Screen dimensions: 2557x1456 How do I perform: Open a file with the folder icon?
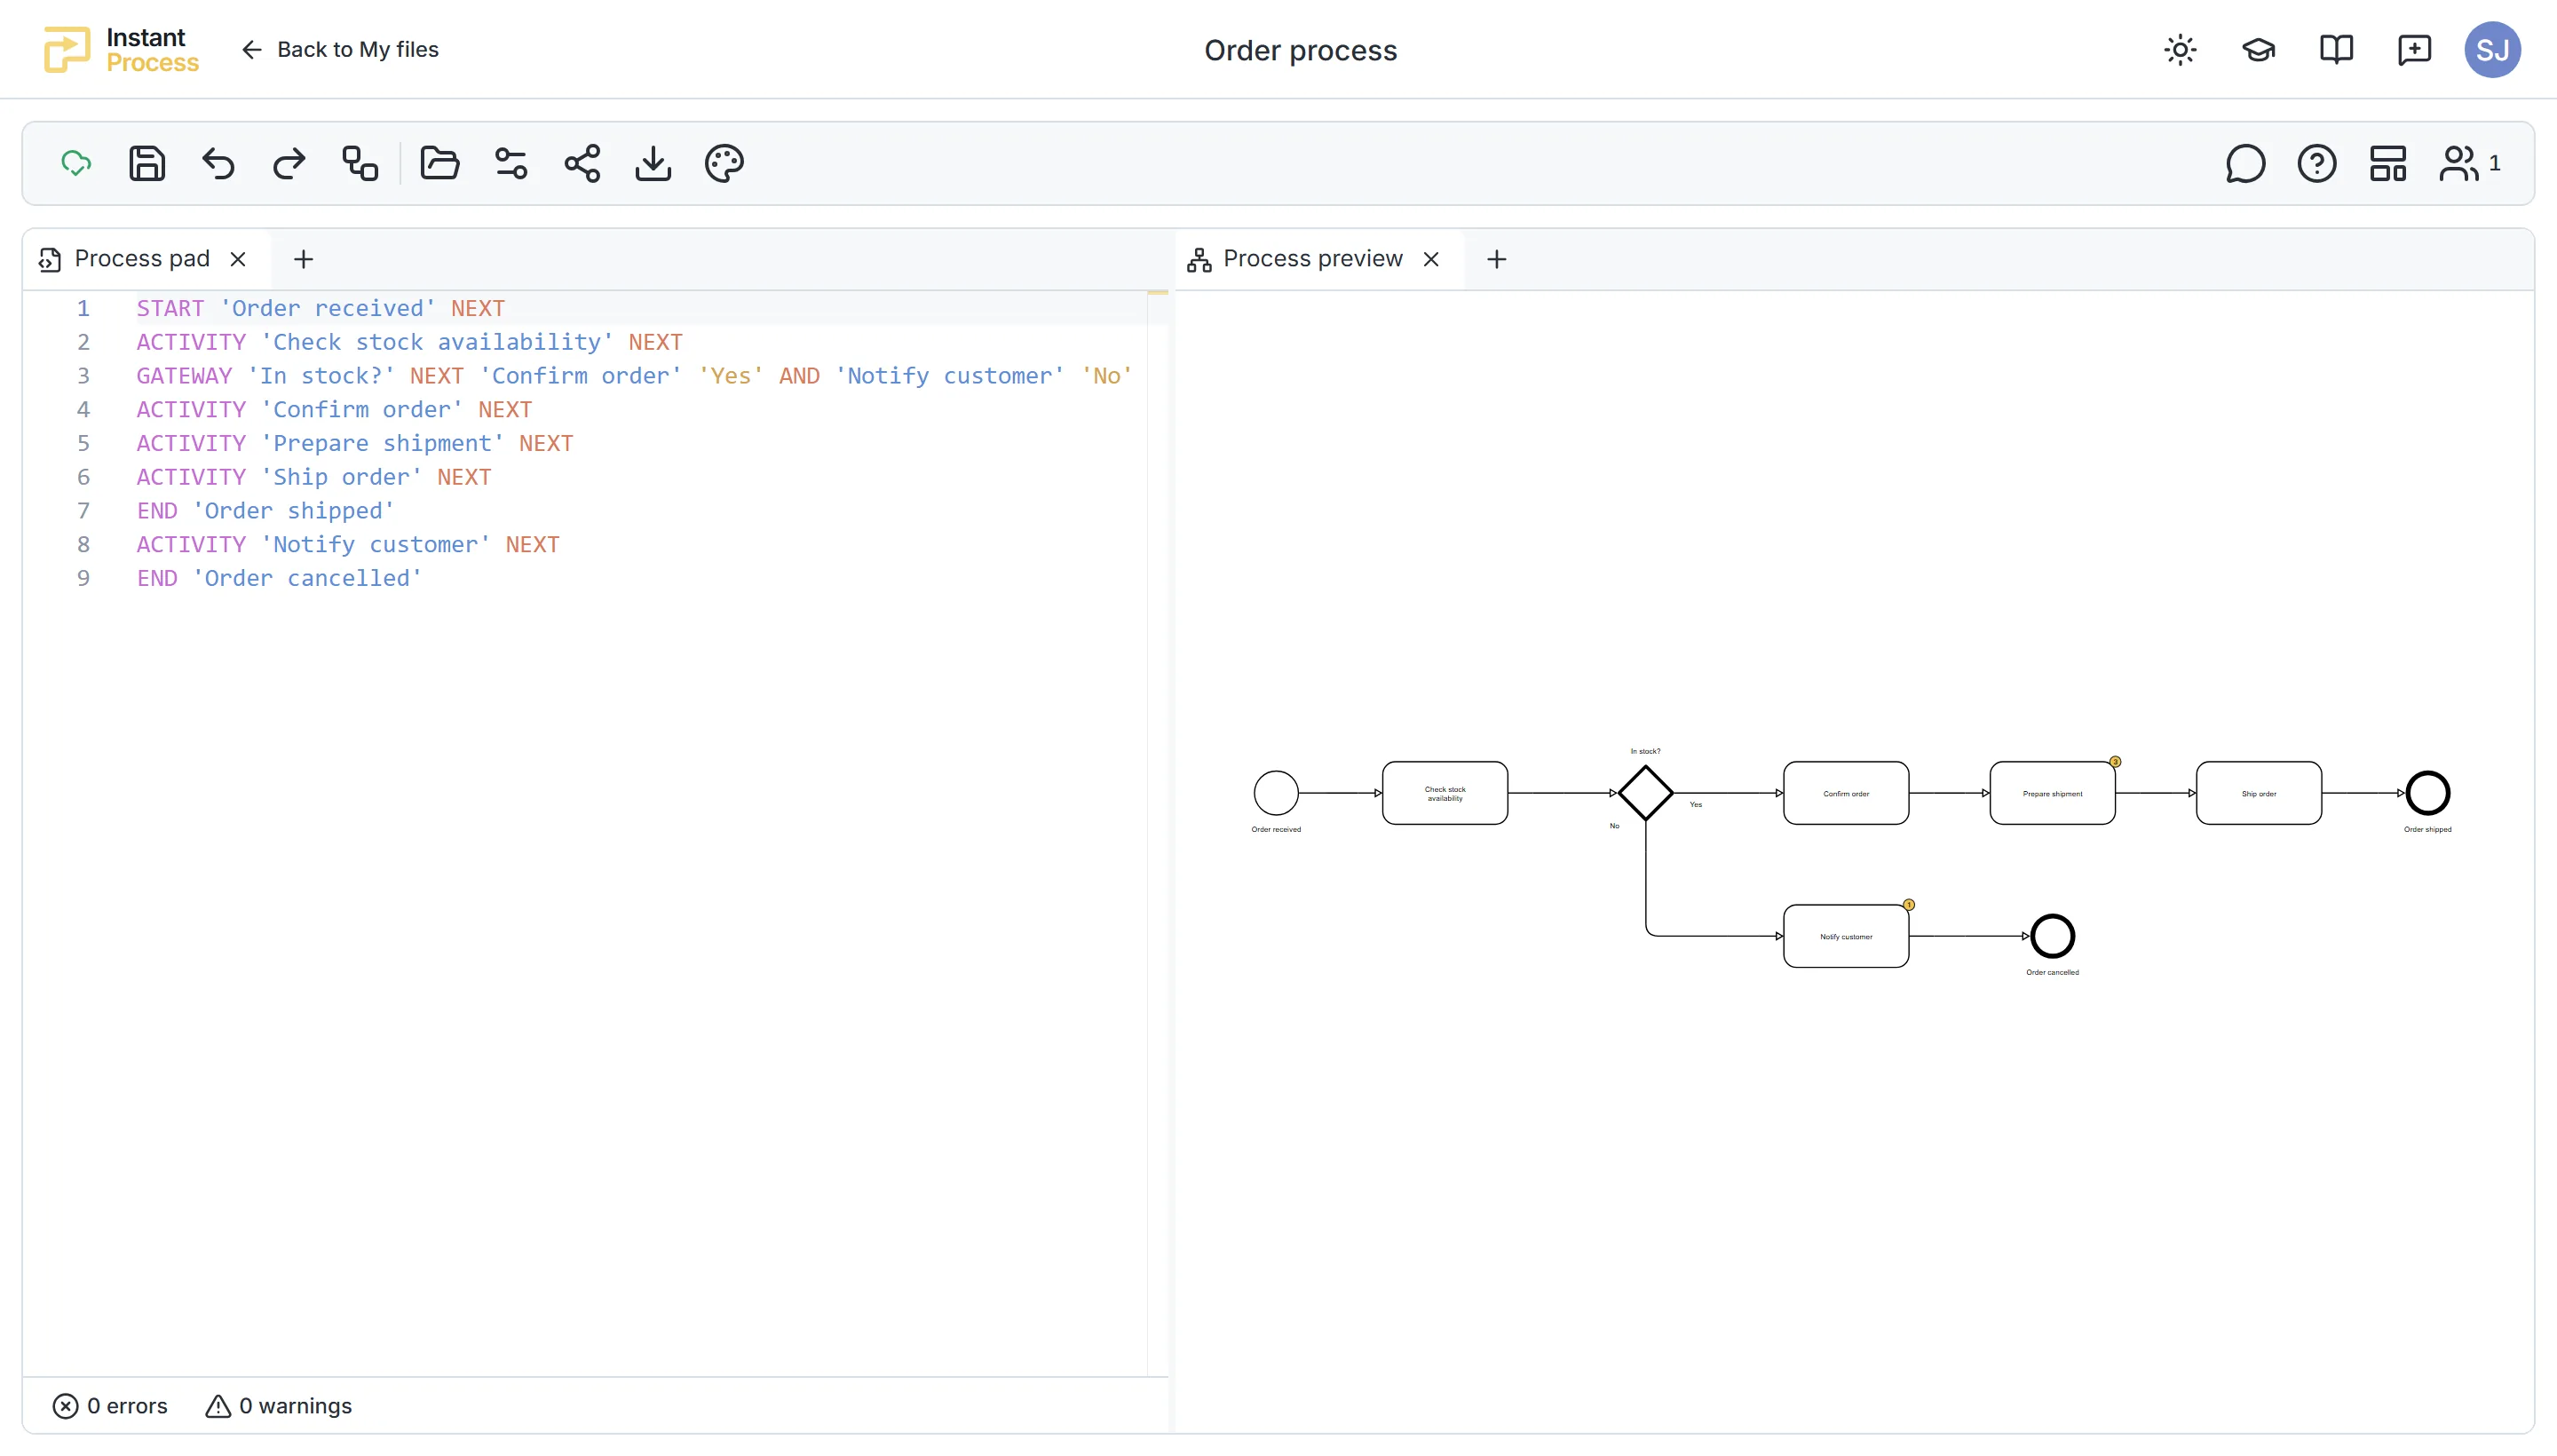[440, 163]
